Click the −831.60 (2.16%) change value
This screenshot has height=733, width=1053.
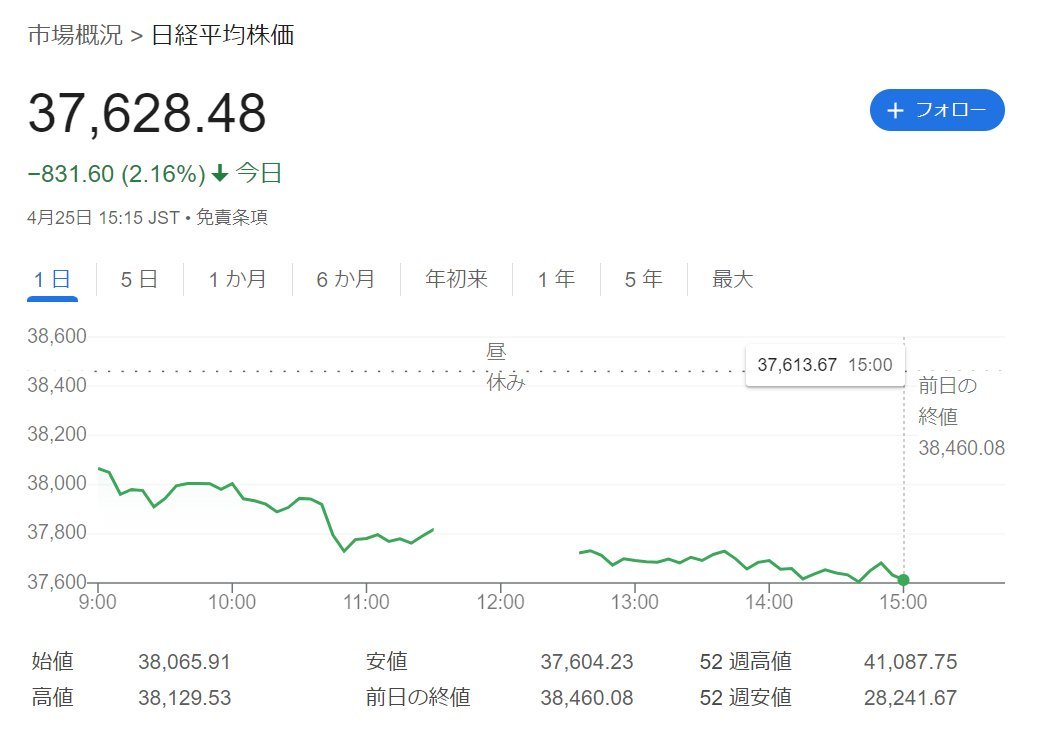click(117, 174)
